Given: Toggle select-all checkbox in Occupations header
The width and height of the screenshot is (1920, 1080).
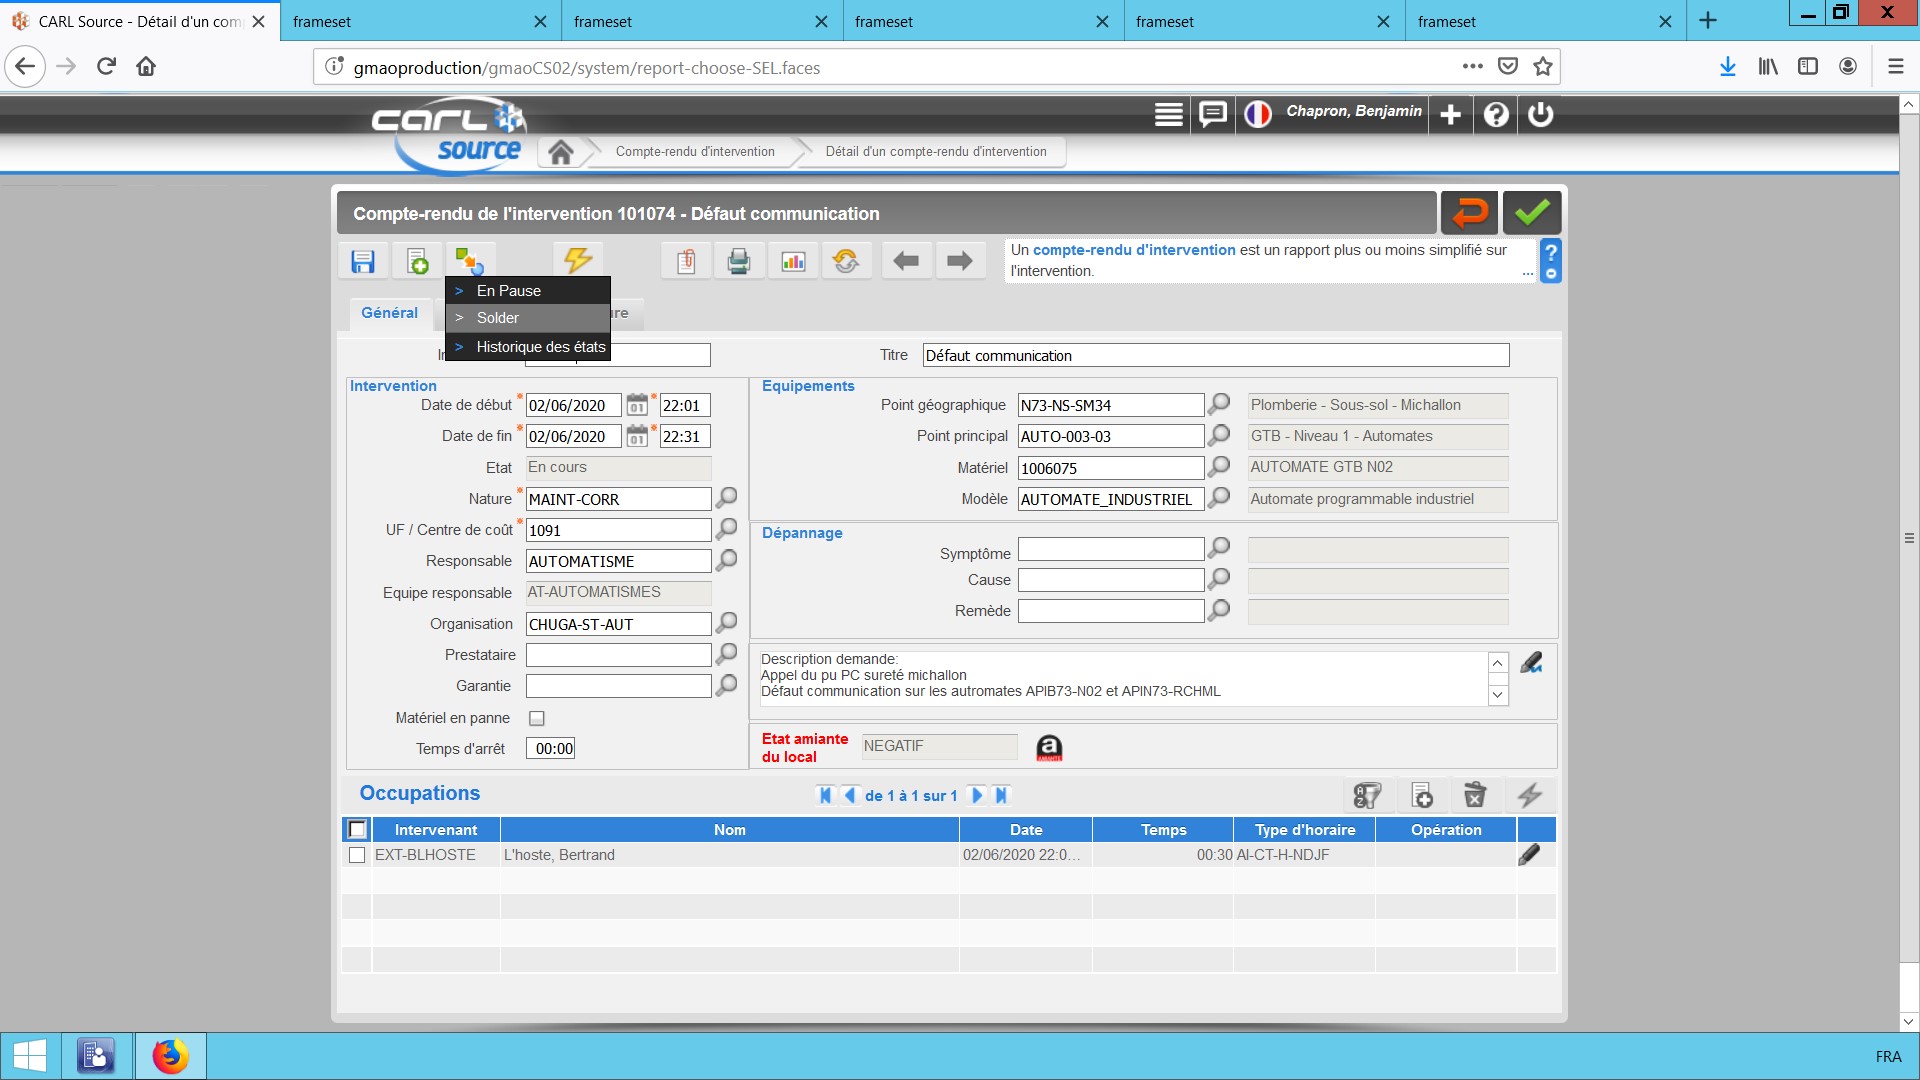Looking at the screenshot, I should click(x=357, y=830).
